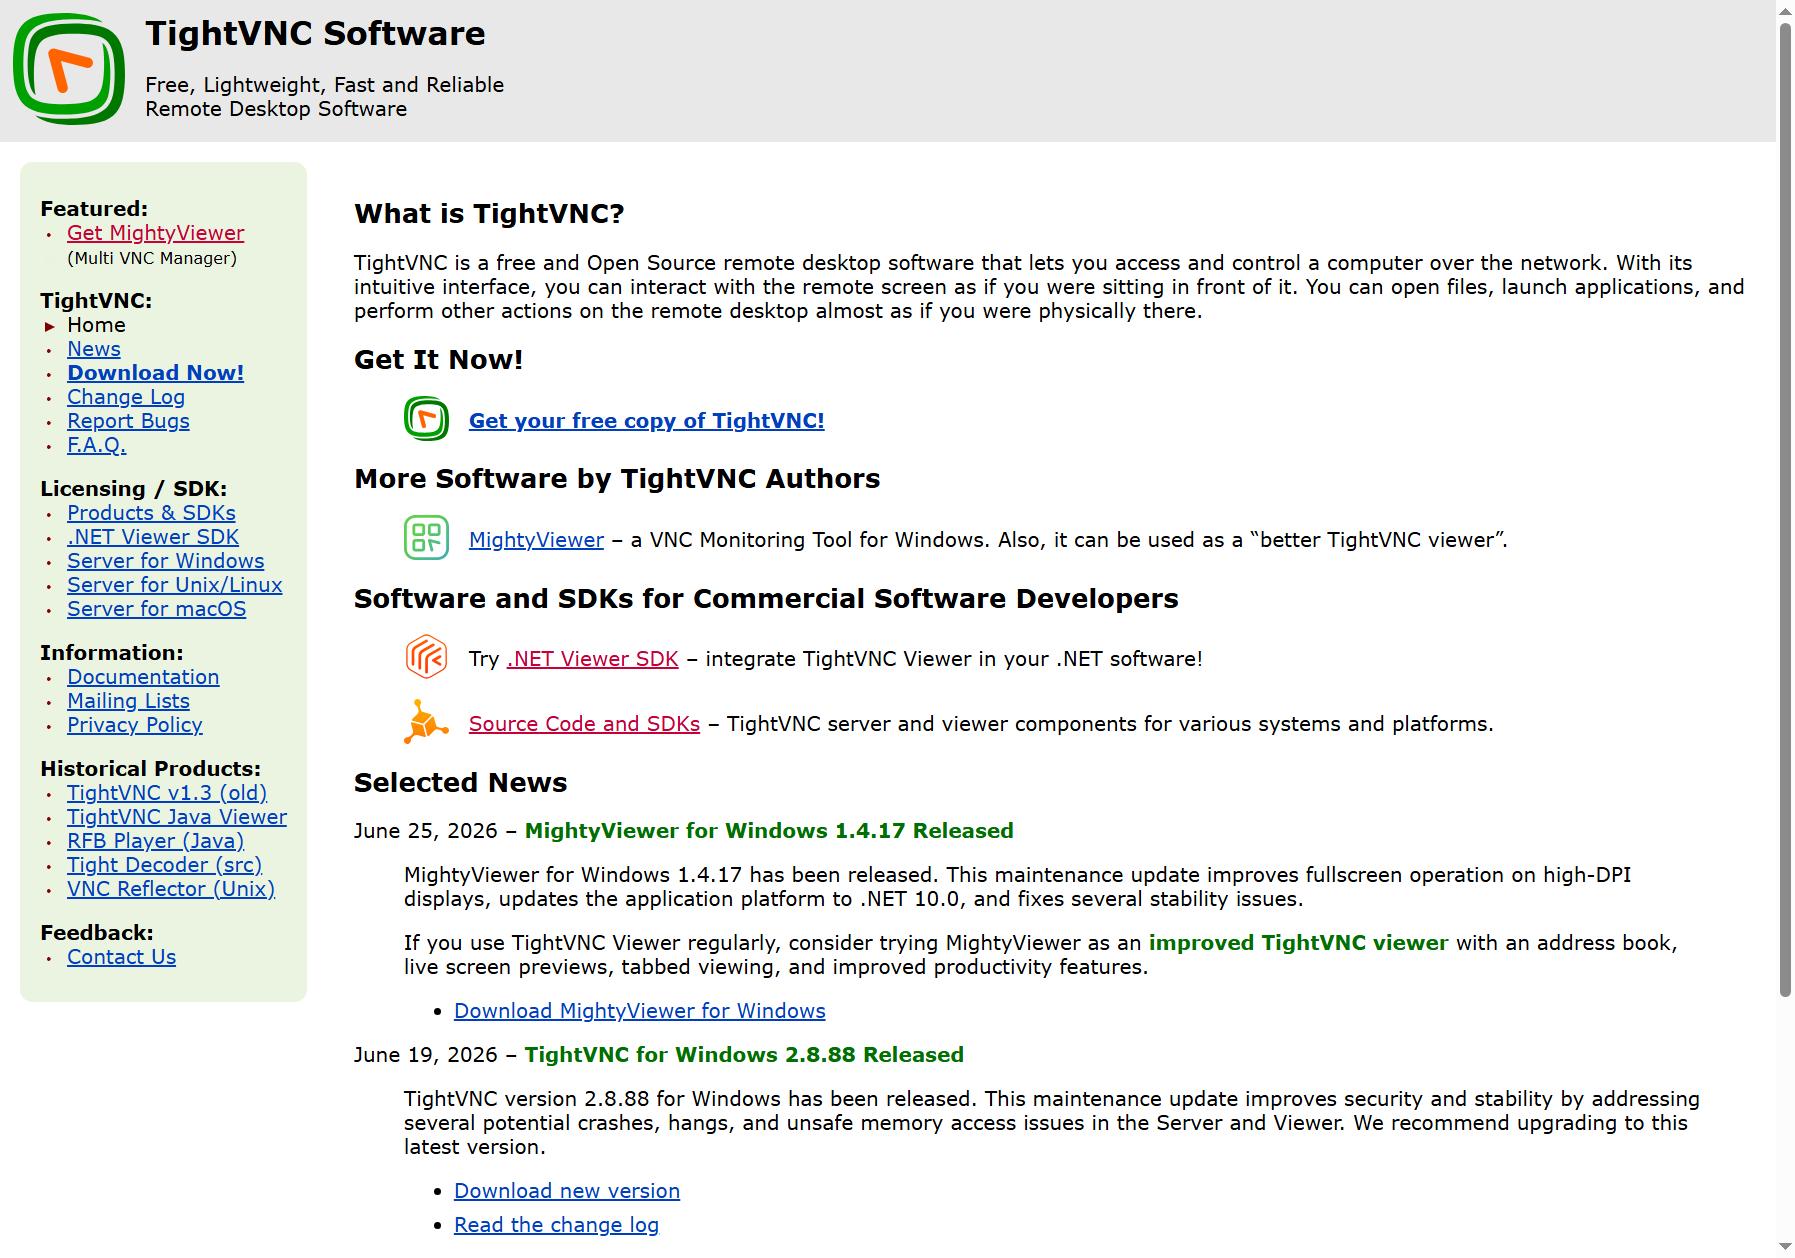Open Source Code and SDKs link

584,724
